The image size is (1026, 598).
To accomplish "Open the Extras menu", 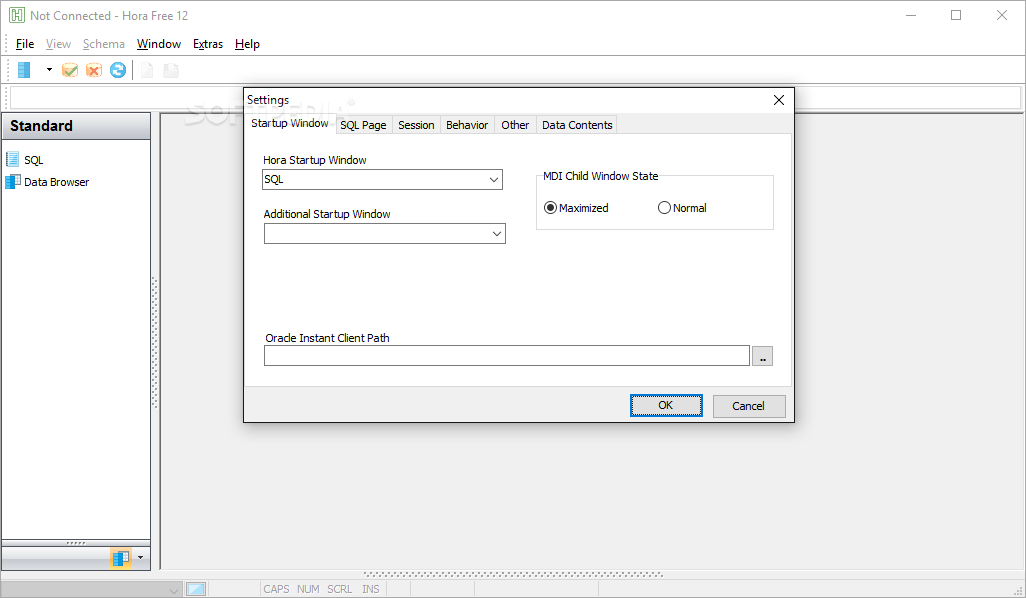I will [208, 44].
